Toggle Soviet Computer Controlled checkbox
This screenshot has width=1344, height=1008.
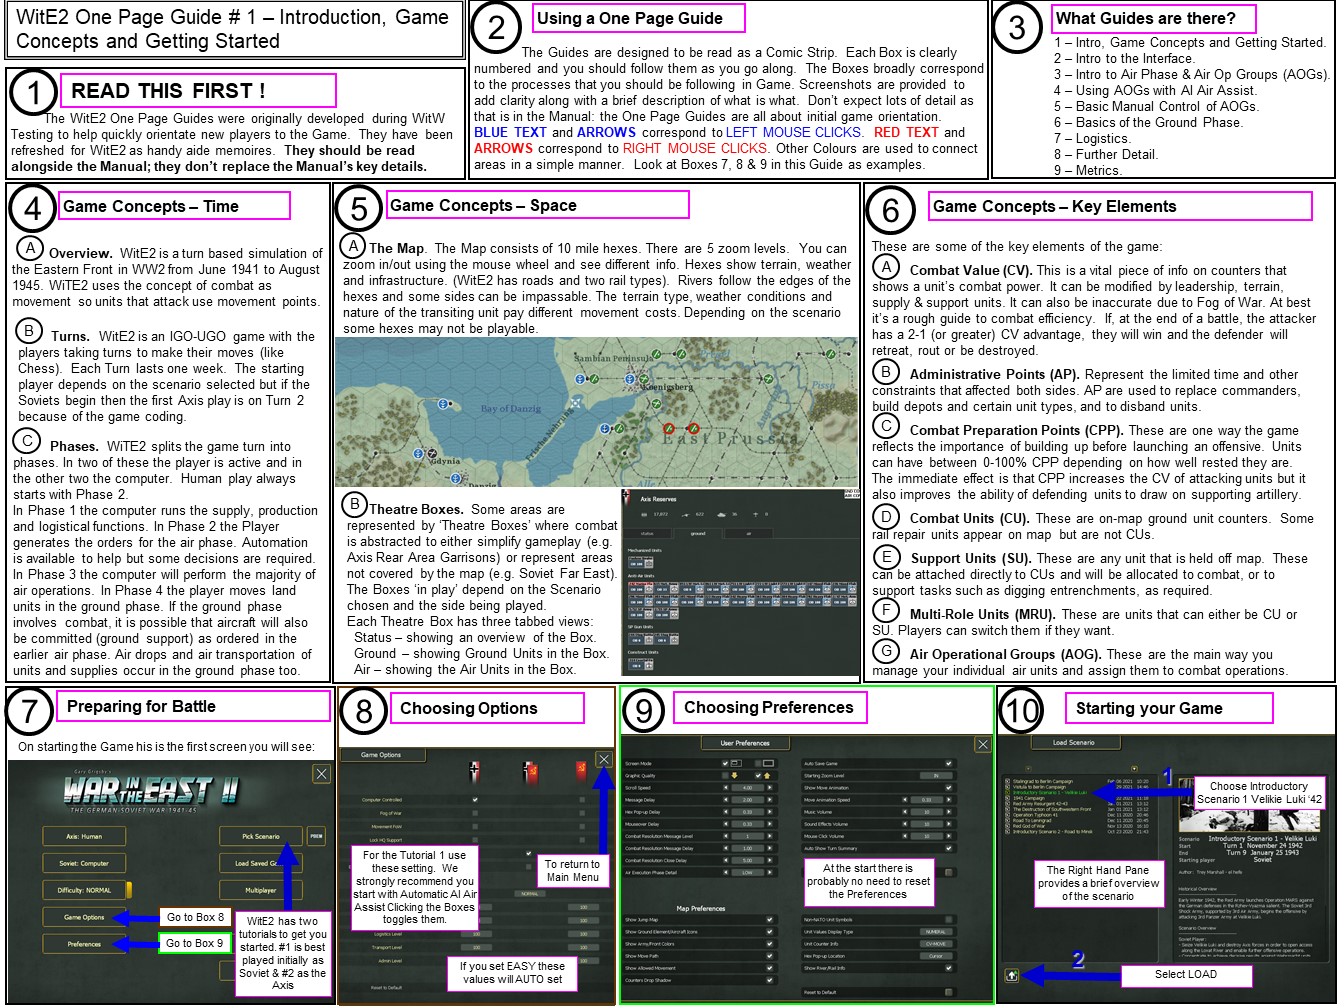[581, 800]
